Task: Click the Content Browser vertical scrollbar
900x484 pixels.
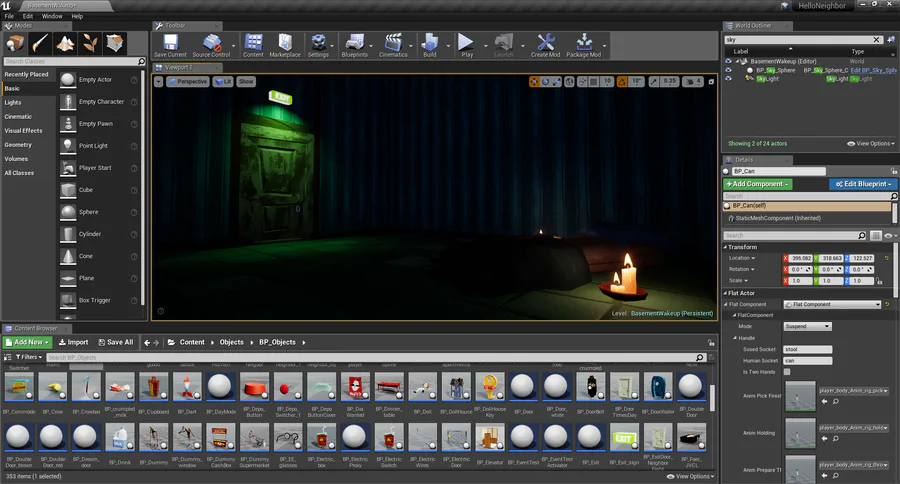Action: (712, 396)
